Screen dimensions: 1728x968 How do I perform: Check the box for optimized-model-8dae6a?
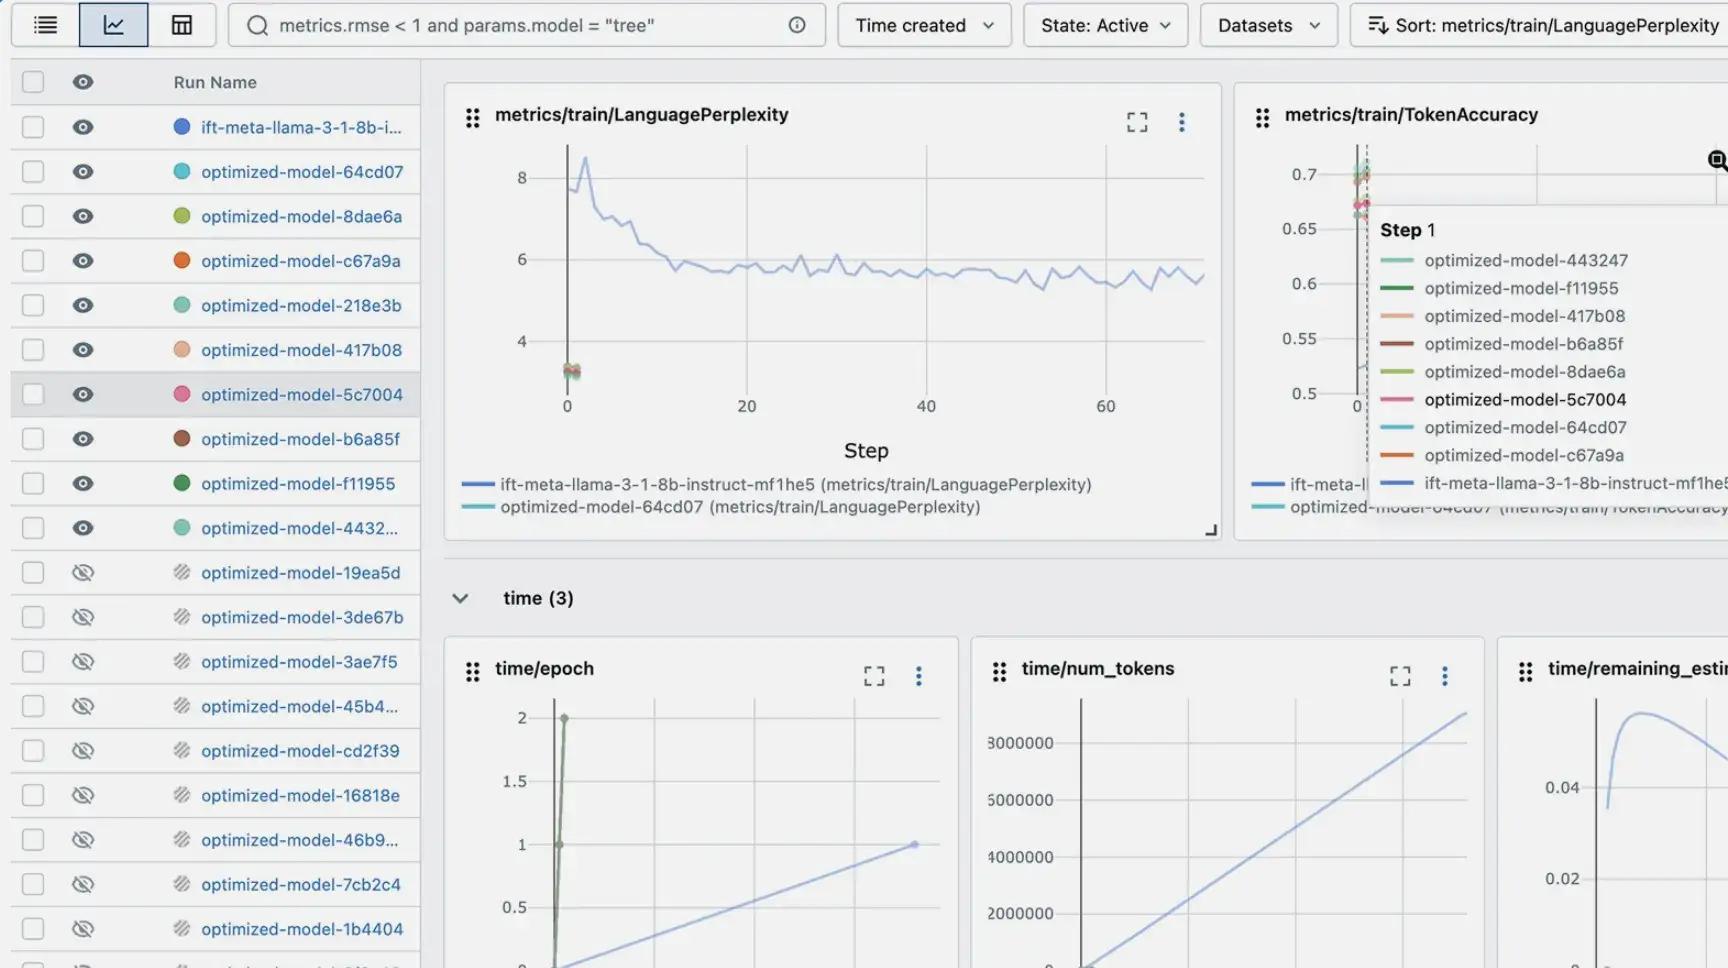pyautogui.click(x=33, y=216)
